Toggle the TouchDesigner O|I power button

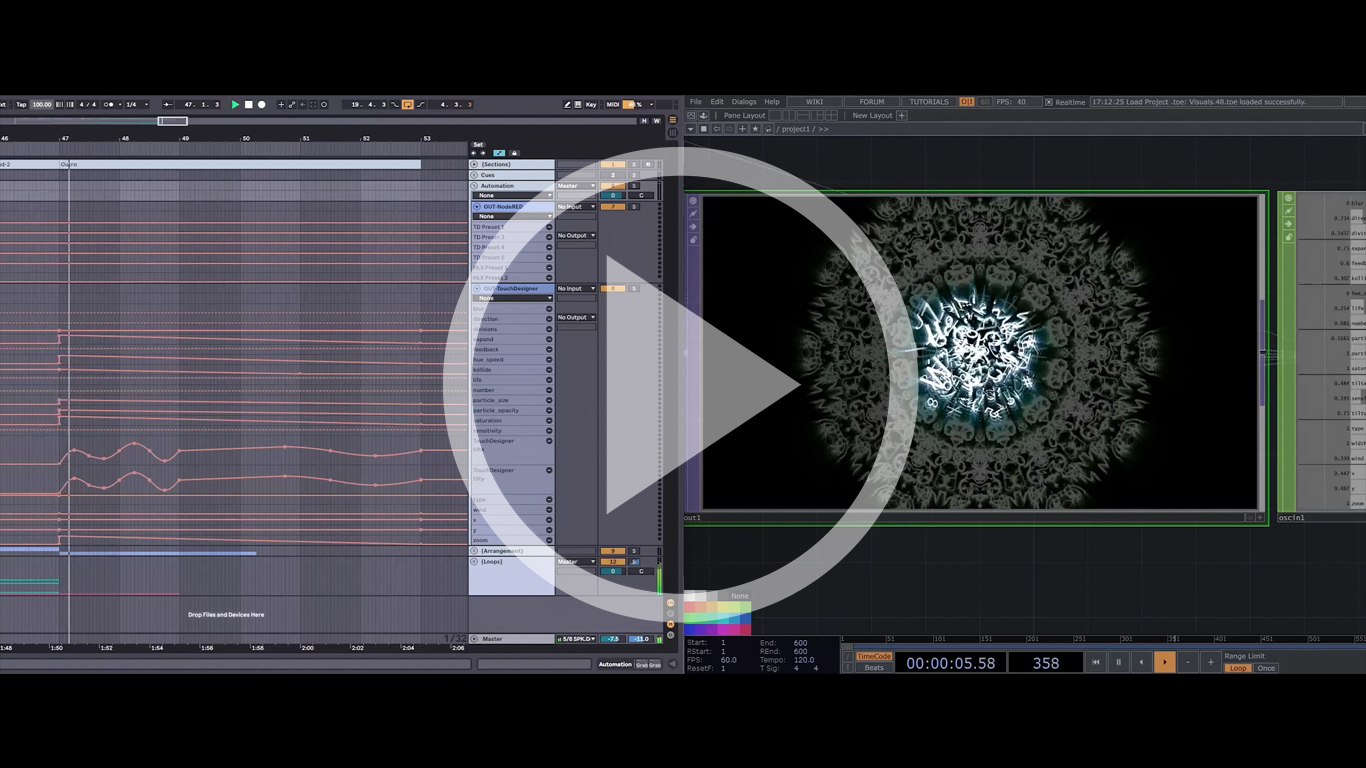967,102
